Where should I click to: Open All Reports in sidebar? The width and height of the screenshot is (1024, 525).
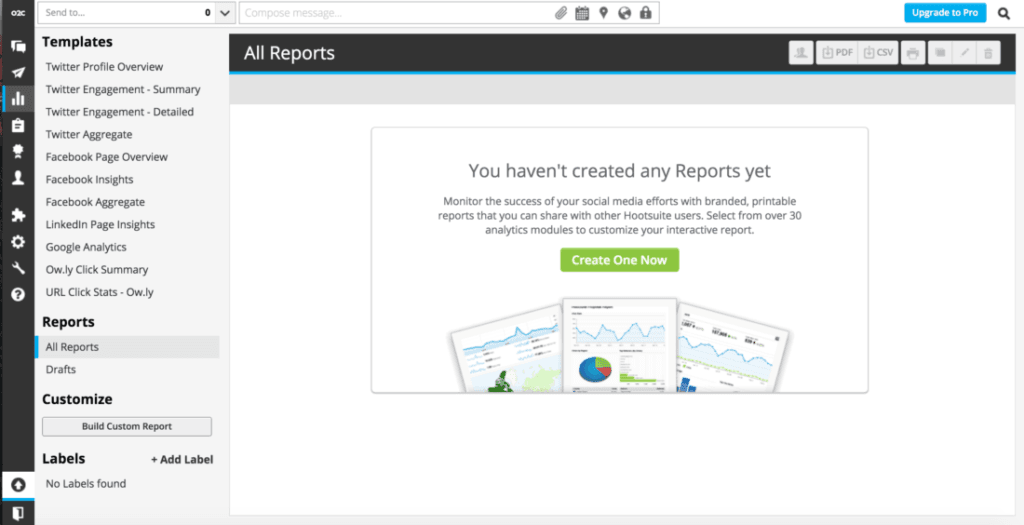pos(127,347)
